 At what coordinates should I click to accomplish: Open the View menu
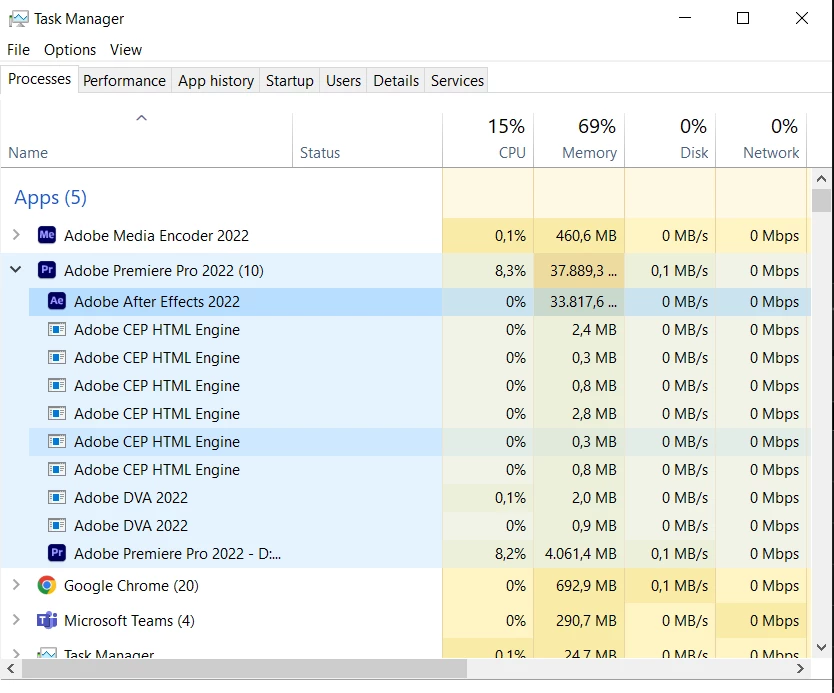point(126,49)
